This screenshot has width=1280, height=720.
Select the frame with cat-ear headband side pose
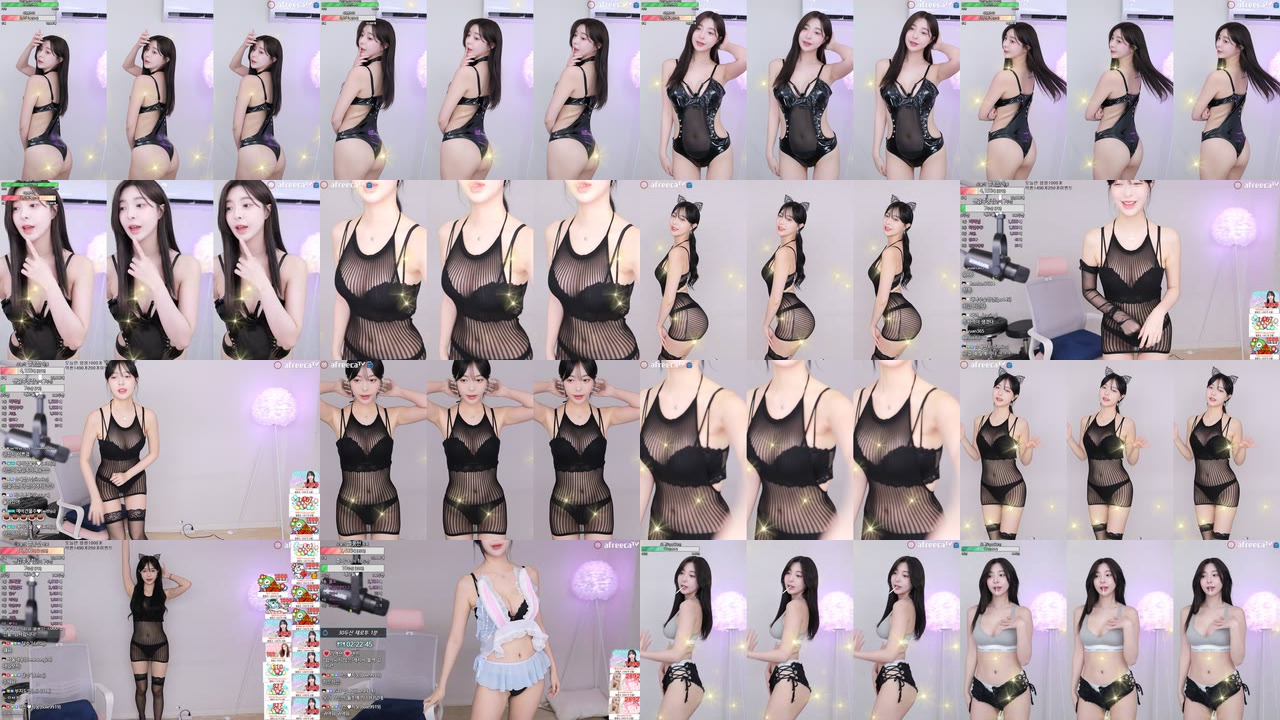tap(800, 270)
